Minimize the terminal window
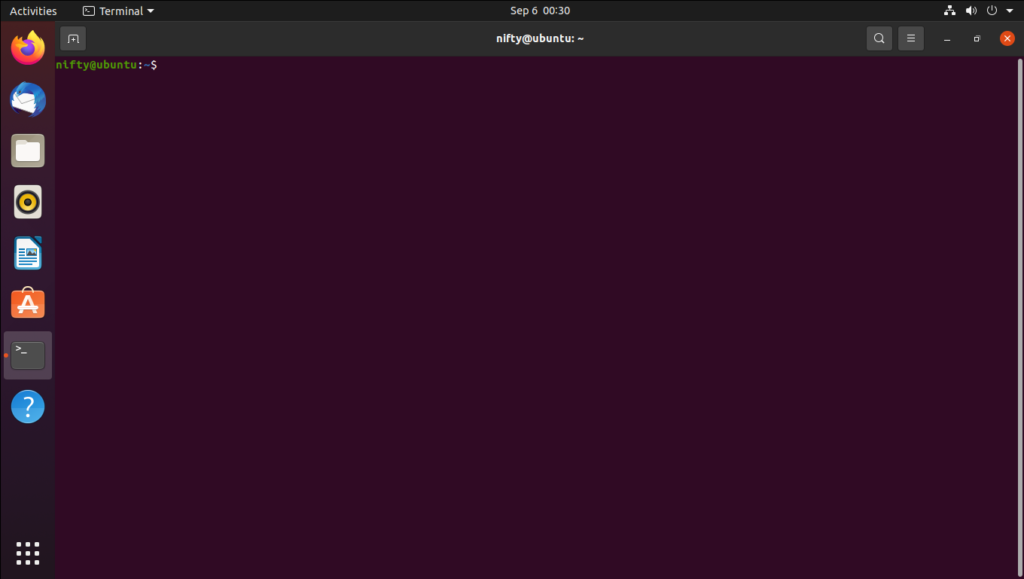 (947, 39)
